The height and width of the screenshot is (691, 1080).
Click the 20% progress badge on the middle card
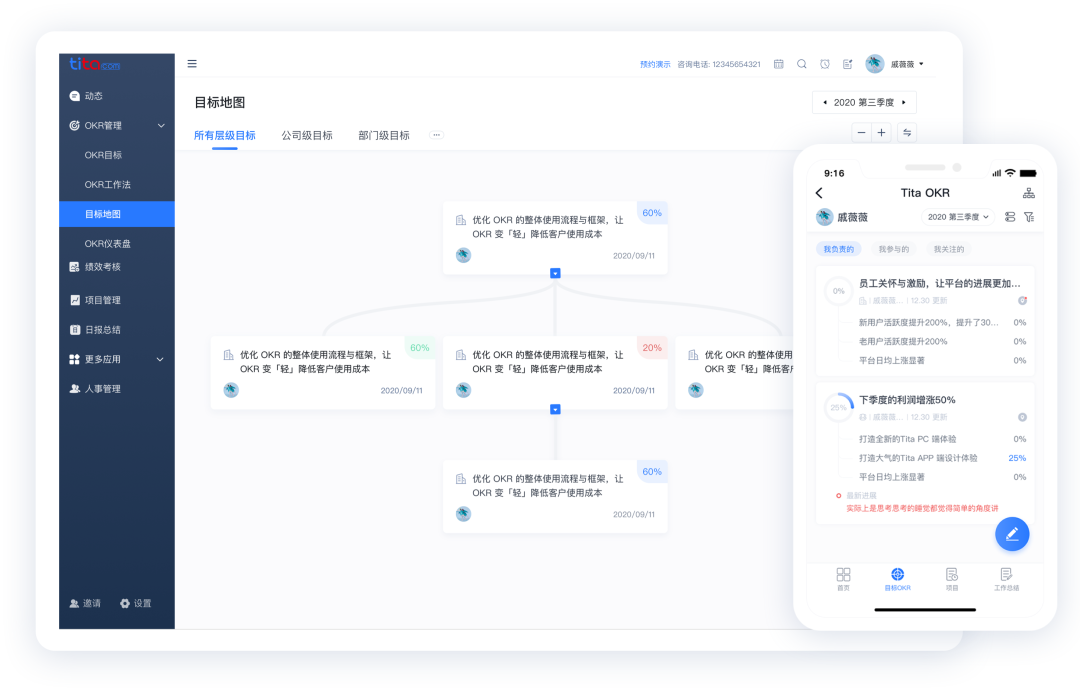pyautogui.click(x=652, y=348)
